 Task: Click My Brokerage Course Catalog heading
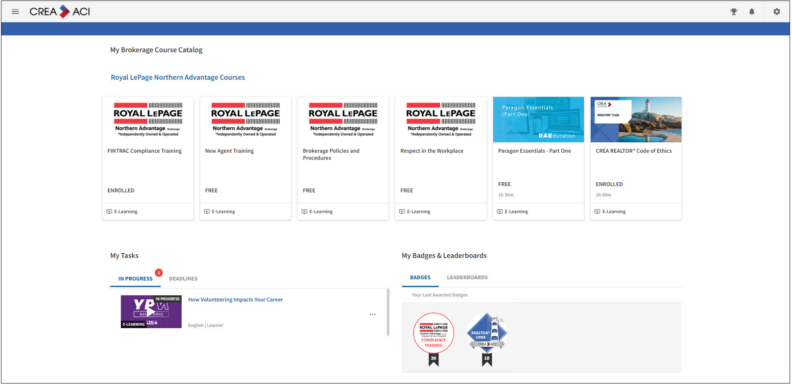click(156, 50)
